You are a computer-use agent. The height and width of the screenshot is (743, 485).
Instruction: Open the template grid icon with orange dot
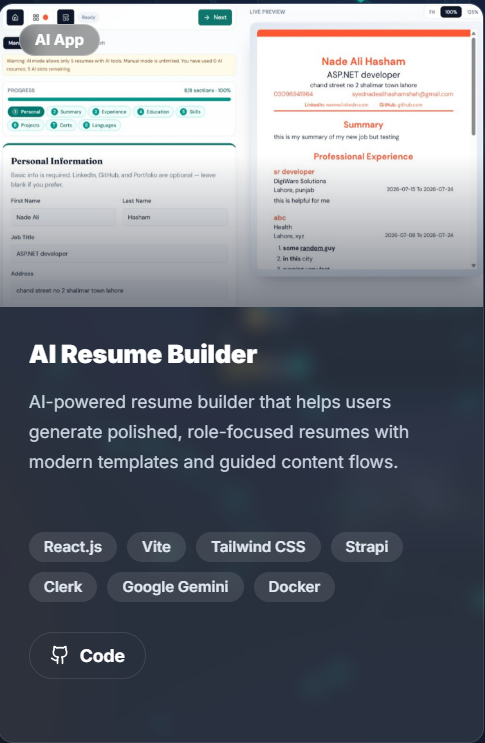(x=40, y=18)
